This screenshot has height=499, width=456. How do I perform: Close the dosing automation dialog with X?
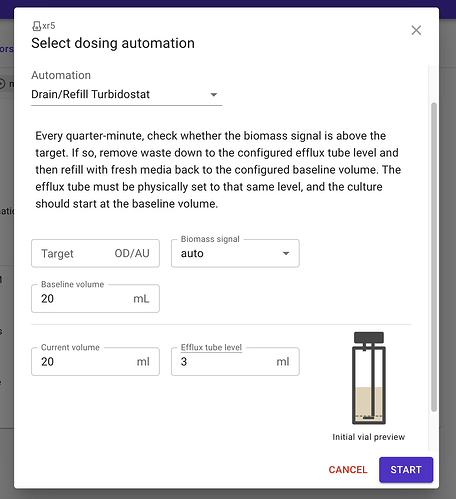tap(416, 30)
